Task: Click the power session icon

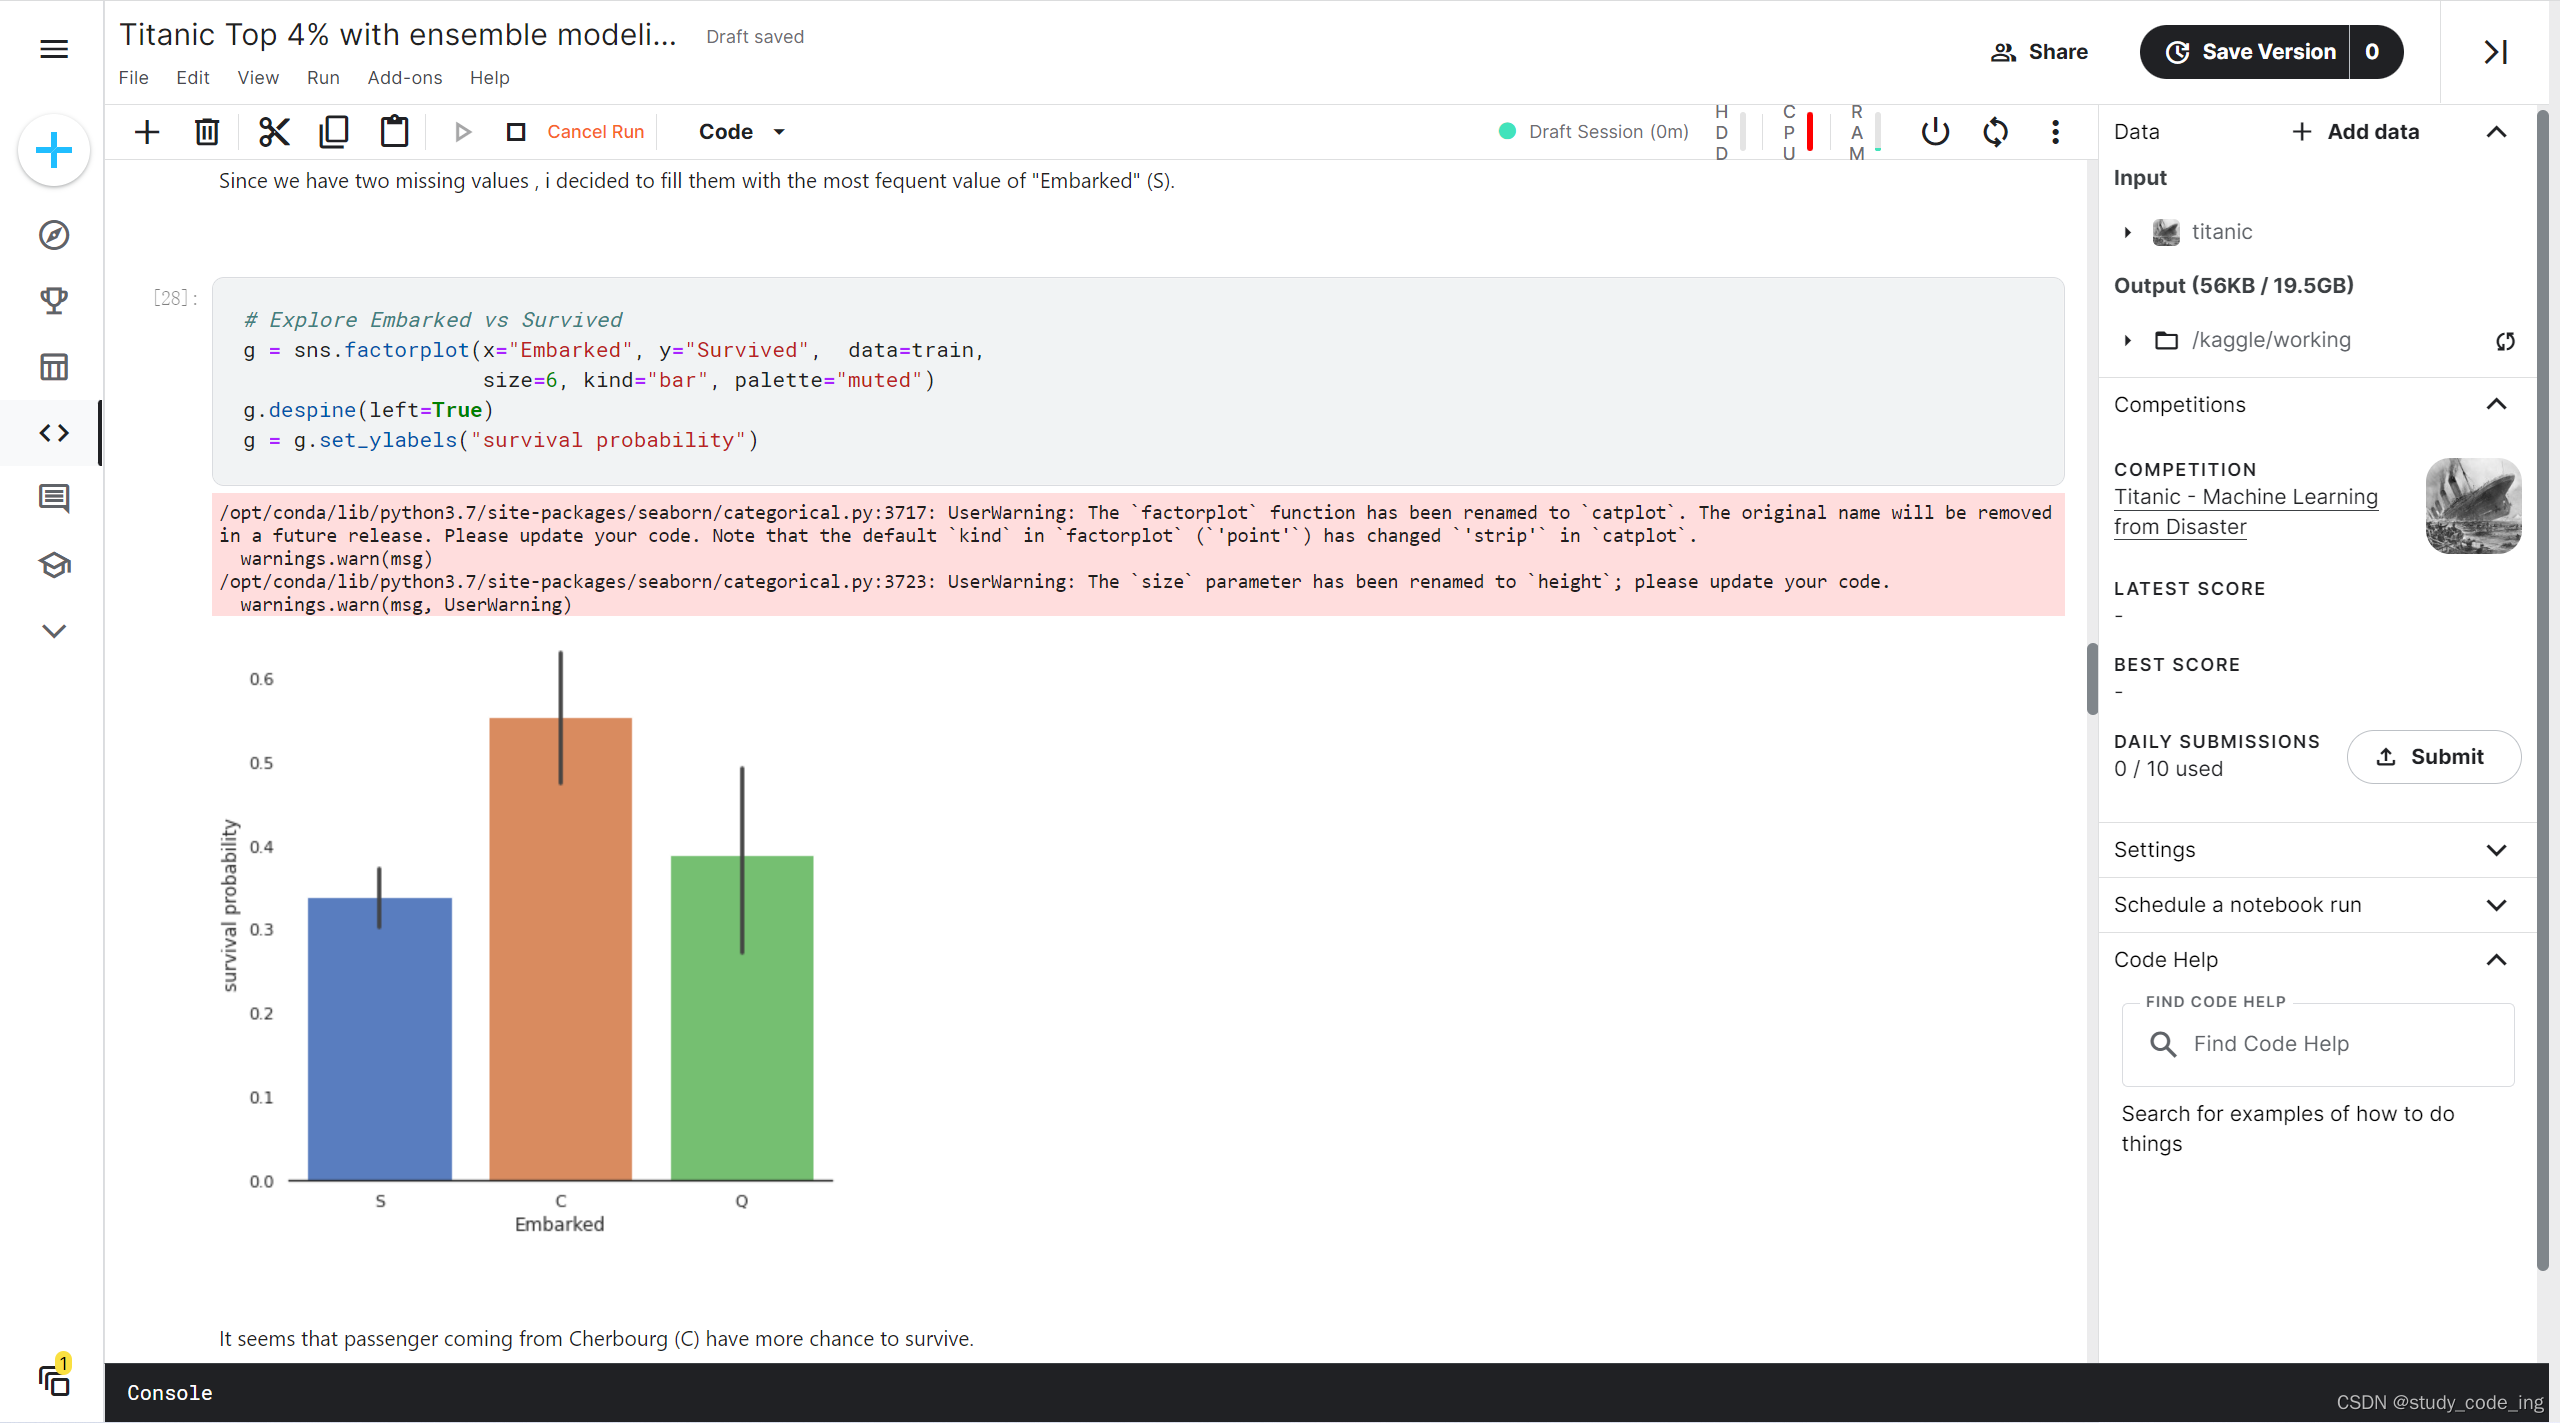Action: point(1935,132)
